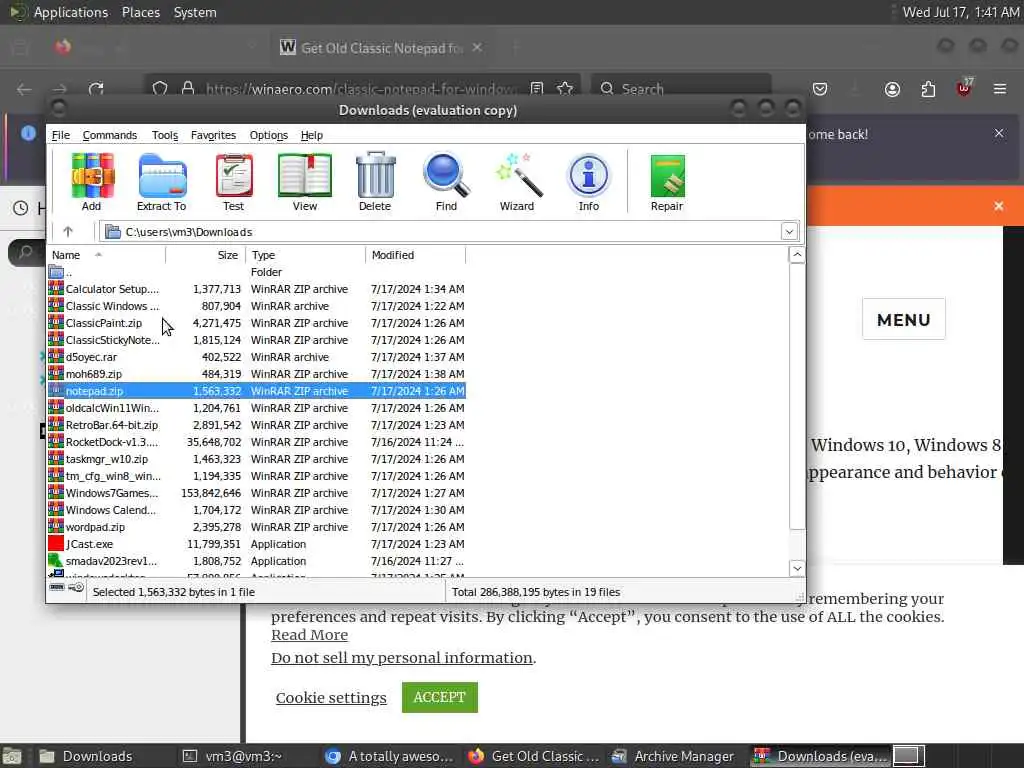Expand the path address dropdown
The height and width of the screenshot is (768, 1024).
point(790,231)
